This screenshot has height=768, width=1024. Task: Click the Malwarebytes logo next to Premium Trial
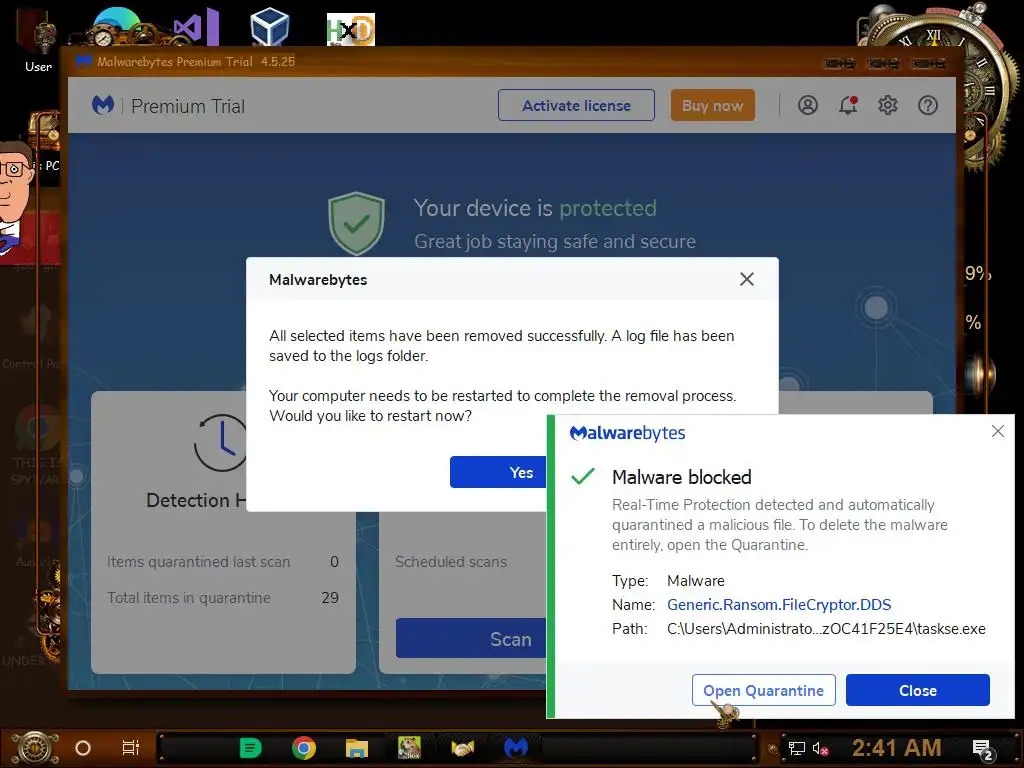103,105
